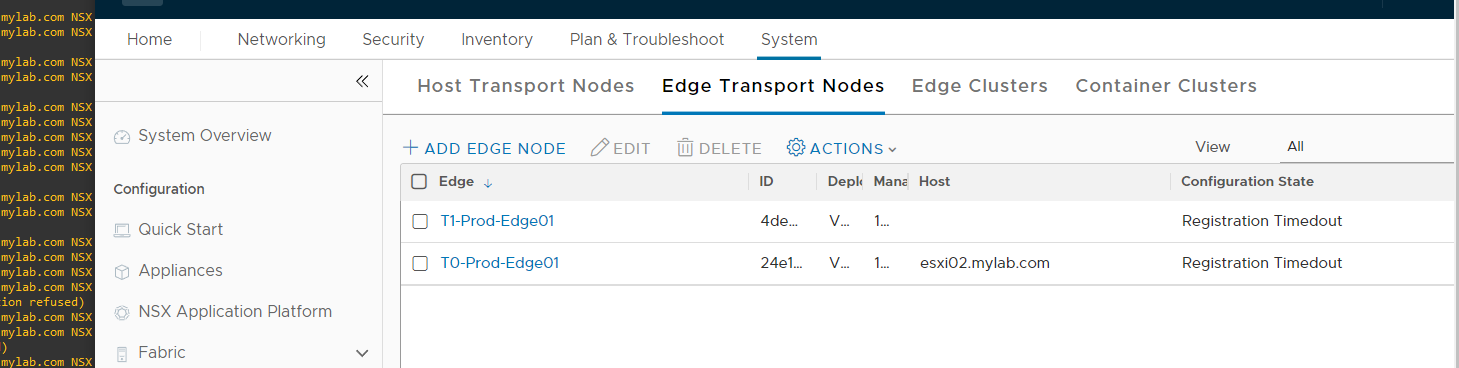Image resolution: width=1459 pixels, height=368 pixels.
Task: Sort by the Edge column header arrow
Action: pyautogui.click(x=488, y=183)
